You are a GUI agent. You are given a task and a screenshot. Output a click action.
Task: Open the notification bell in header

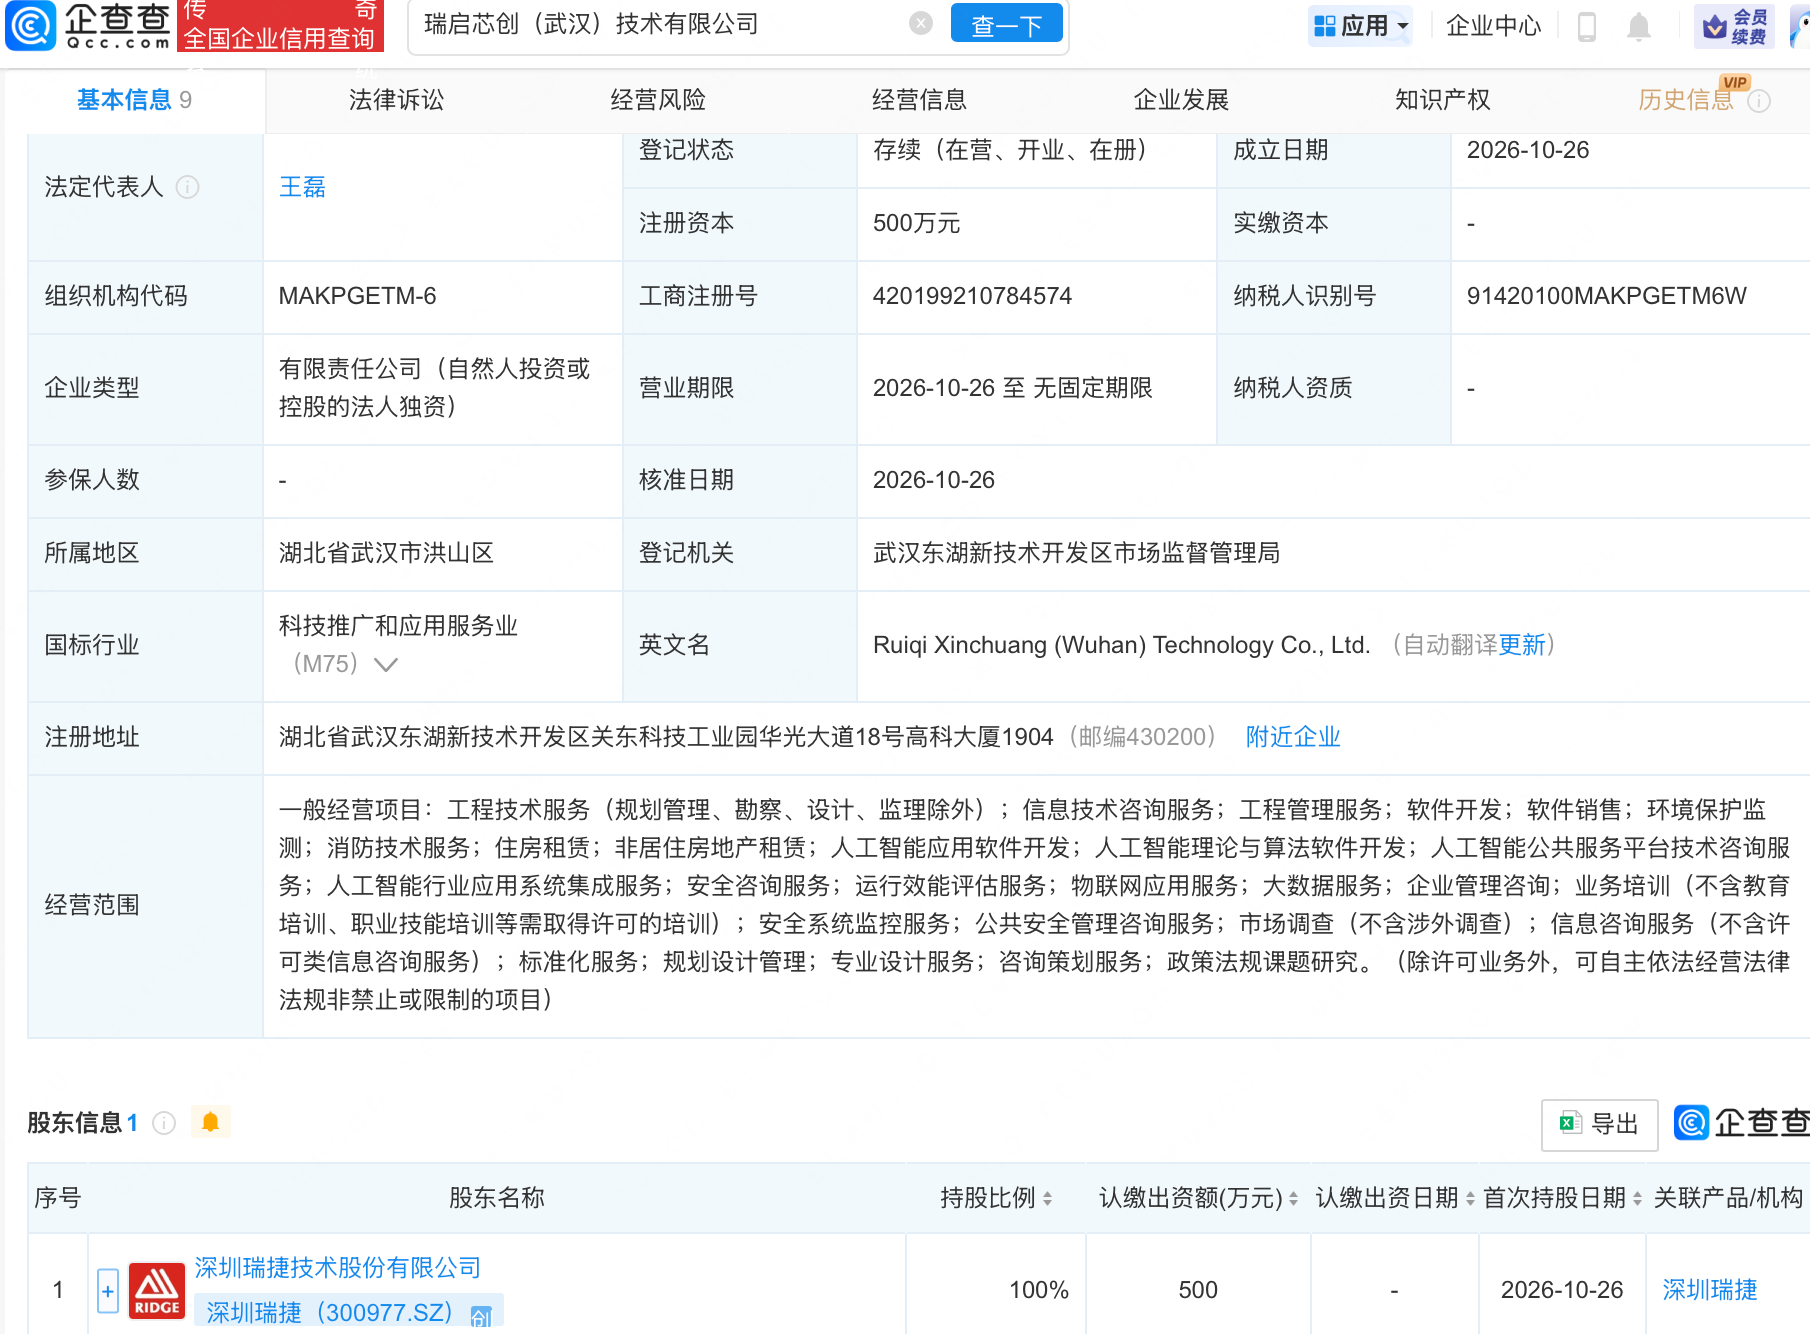tap(1638, 26)
